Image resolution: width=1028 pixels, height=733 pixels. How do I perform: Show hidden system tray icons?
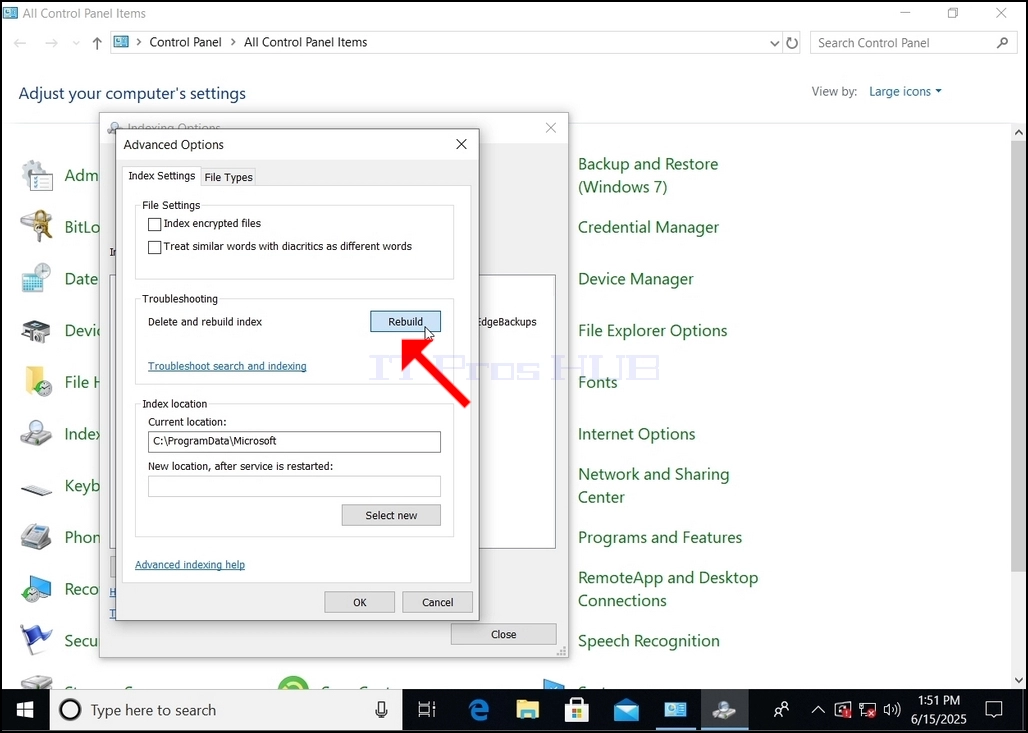coord(818,710)
